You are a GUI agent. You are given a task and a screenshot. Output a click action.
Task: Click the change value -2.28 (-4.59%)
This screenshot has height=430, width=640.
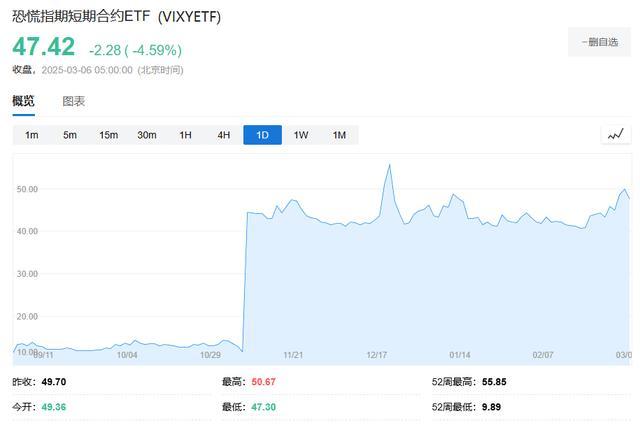click(x=136, y=50)
